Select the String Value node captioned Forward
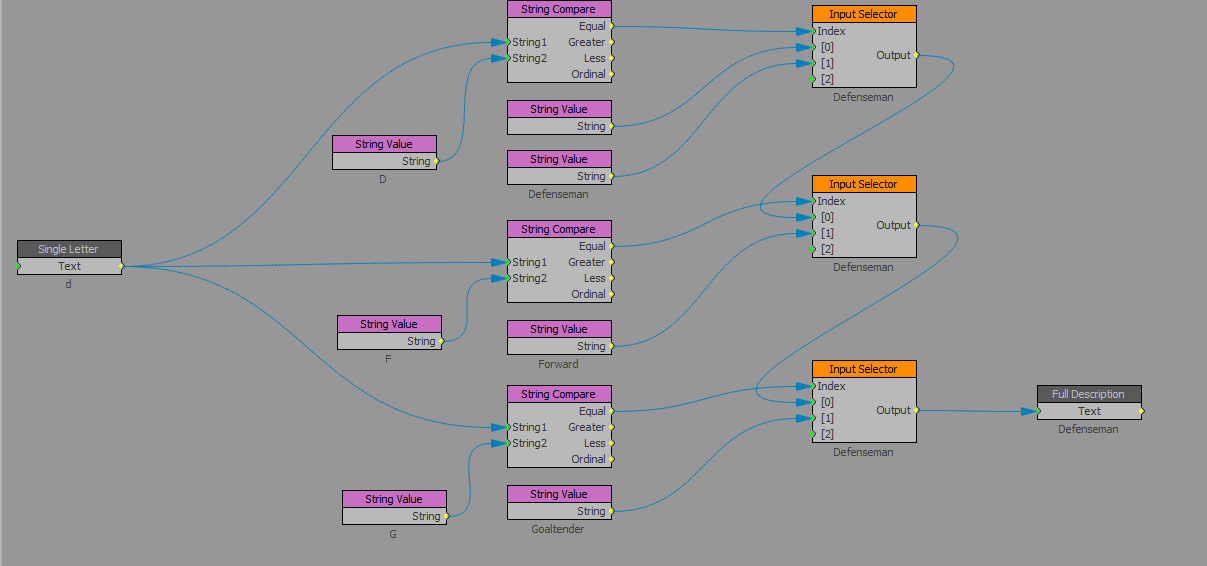The image size is (1207, 566). (x=559, y=329)
